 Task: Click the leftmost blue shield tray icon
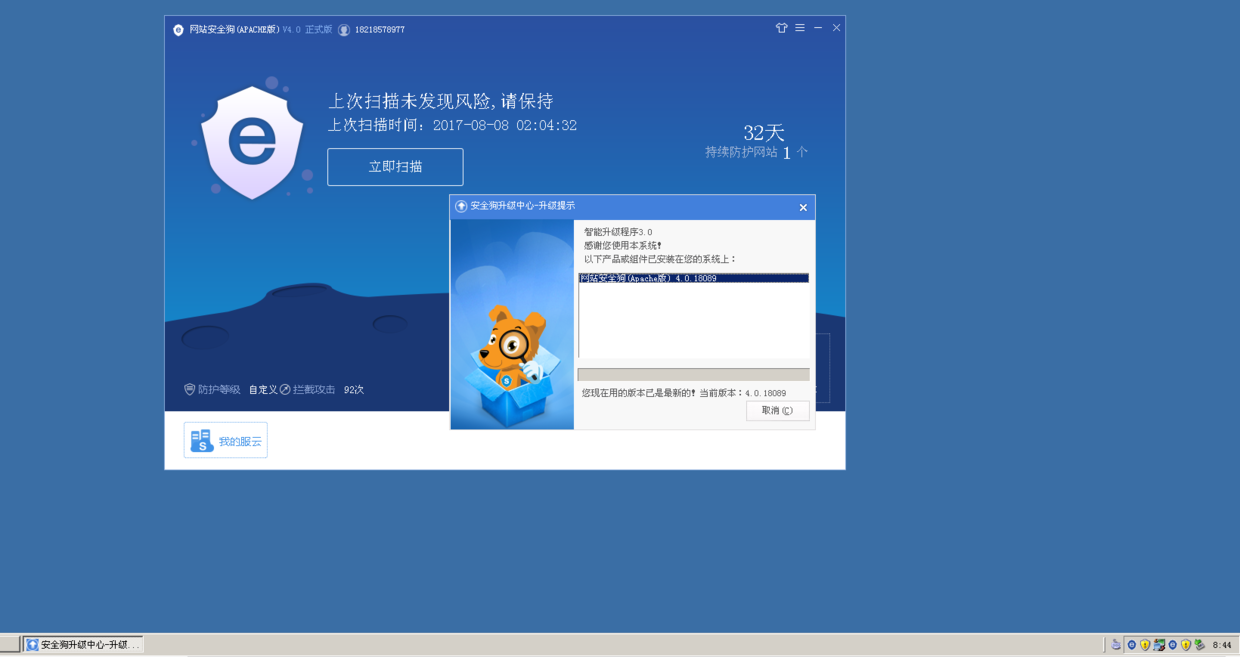pyautogui.click(x=1132, y=645)
